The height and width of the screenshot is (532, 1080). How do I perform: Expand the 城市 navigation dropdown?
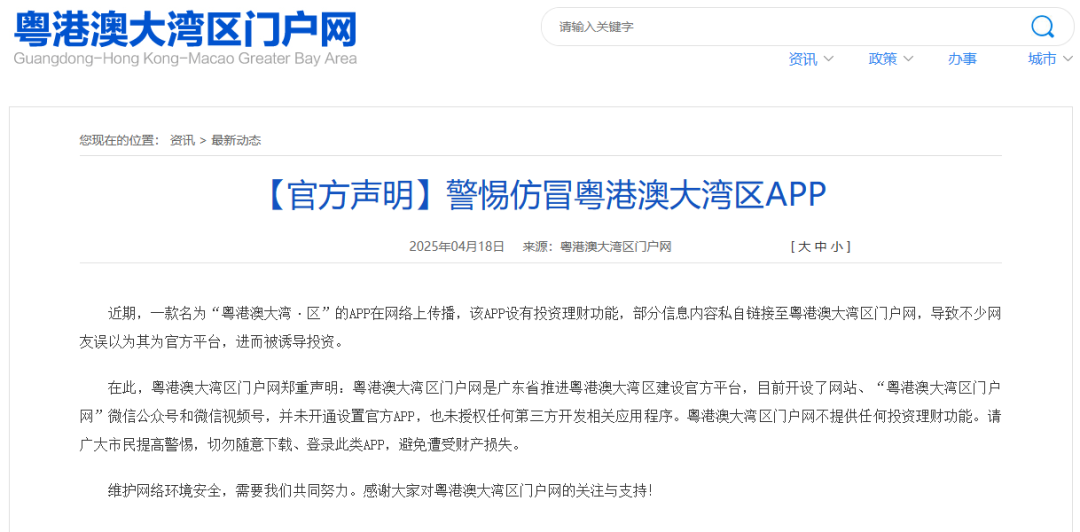(x=1041, y=59)
